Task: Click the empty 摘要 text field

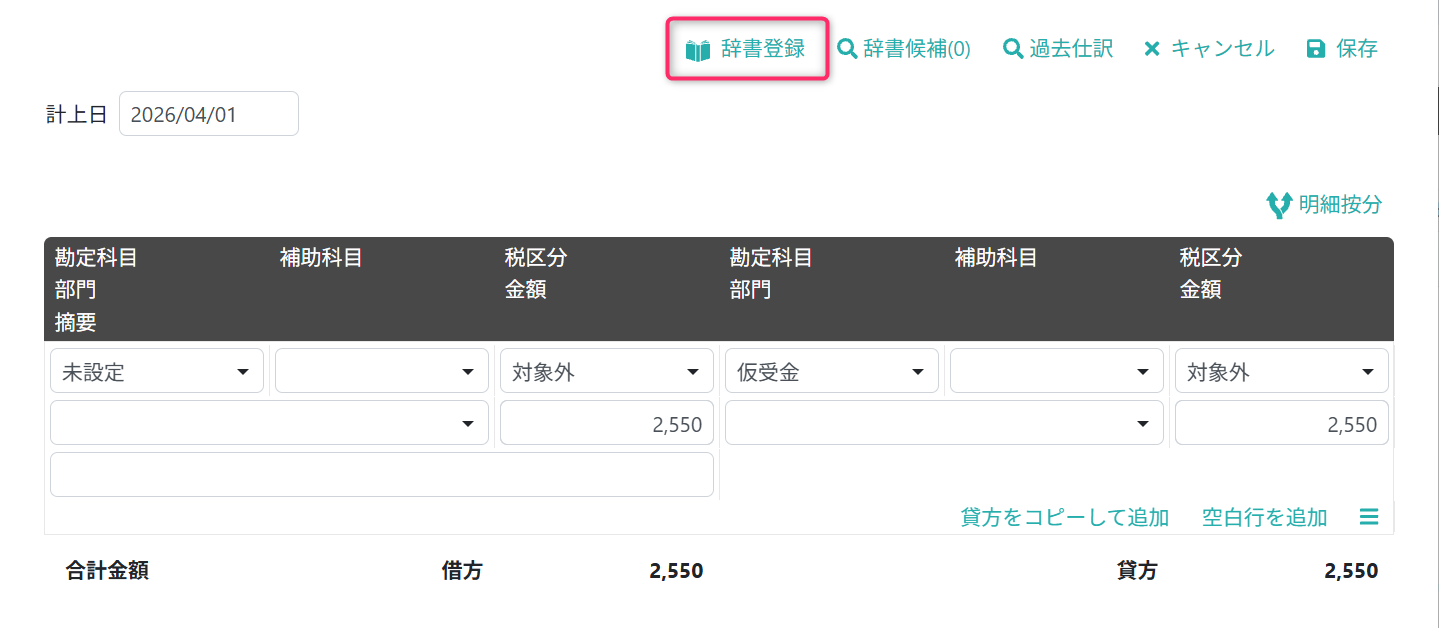Action: point(382,475)
